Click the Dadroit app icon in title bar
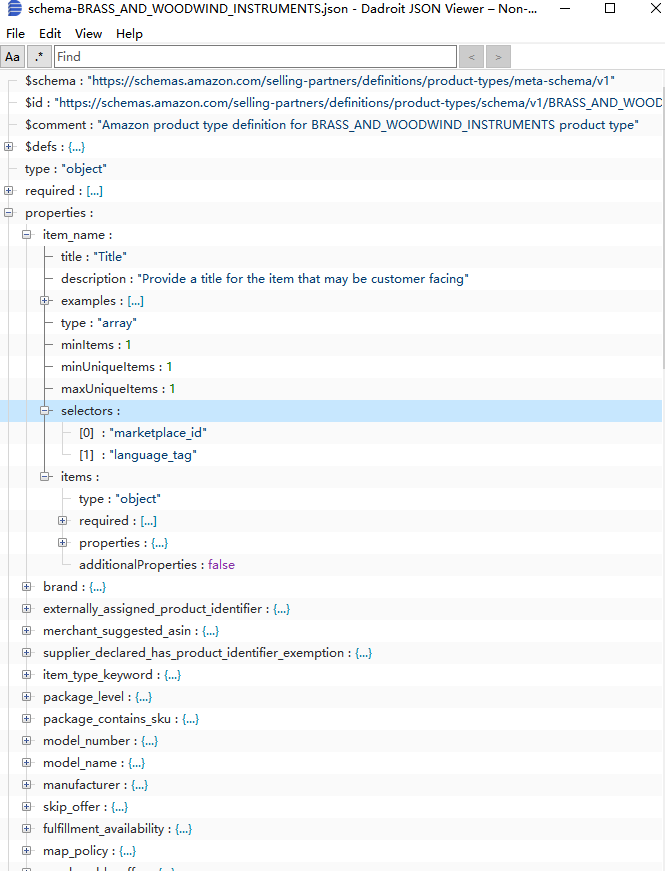The height and width of the screenshot is (871, 665). coord(14,9)
